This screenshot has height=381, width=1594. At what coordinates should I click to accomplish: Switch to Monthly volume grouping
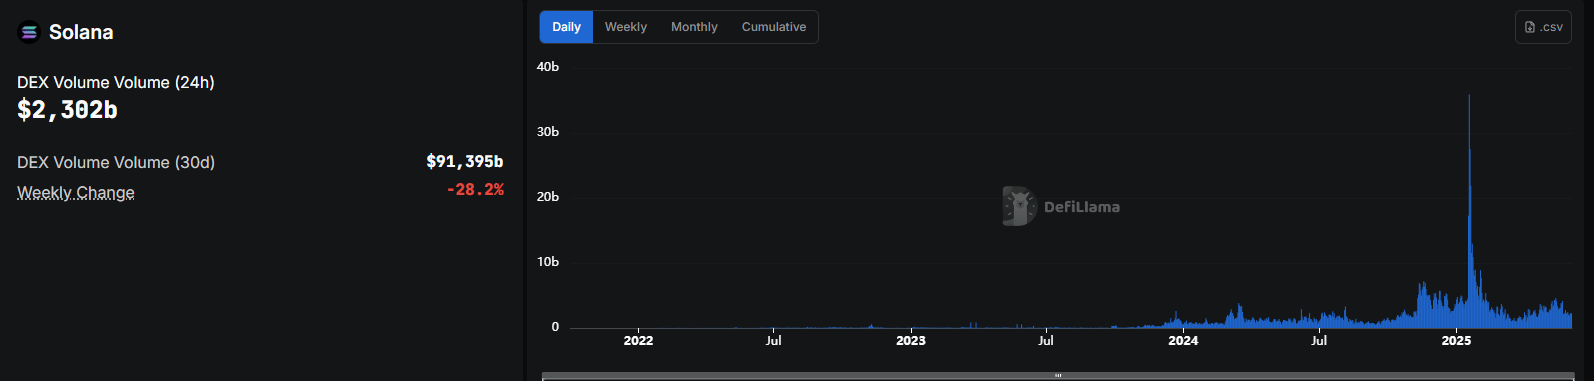[694, 27]
